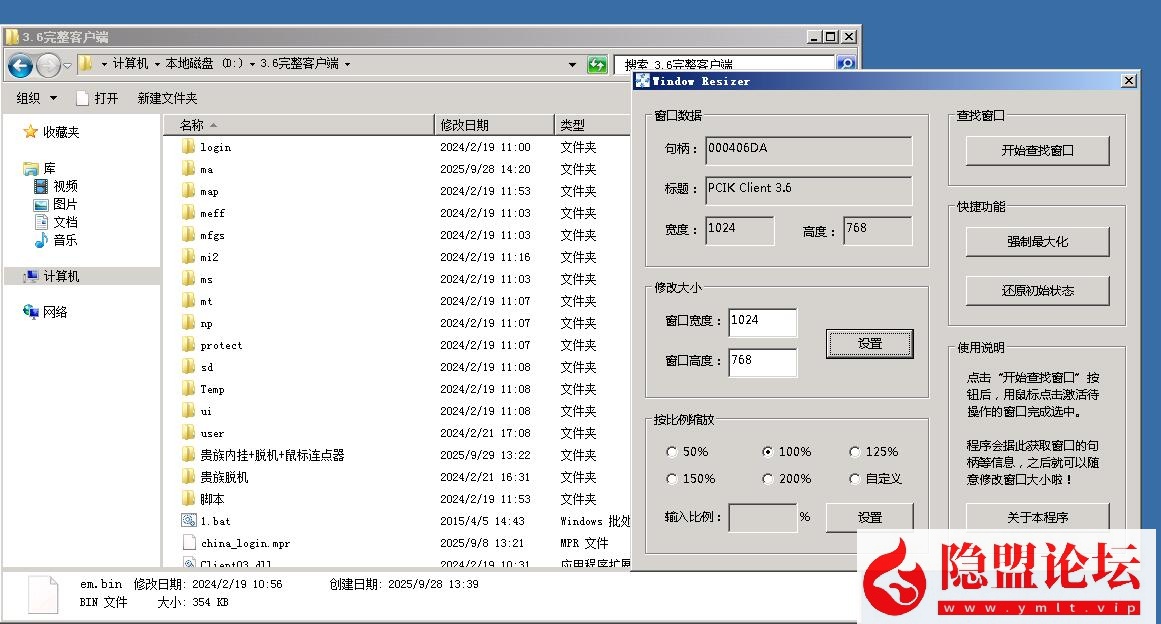Open the login folder icon
The height and width of the screenshot is (624, 1161).
click(188, 147)
